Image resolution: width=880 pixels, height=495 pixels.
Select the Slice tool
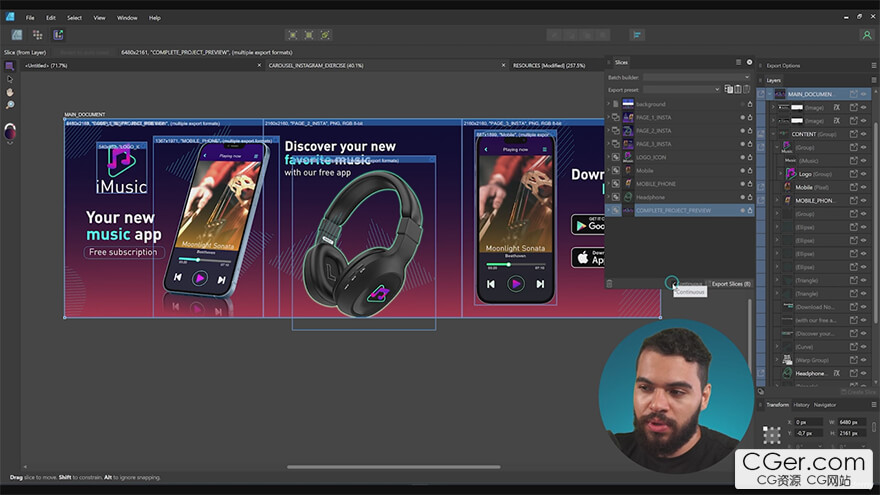[10, 66]
